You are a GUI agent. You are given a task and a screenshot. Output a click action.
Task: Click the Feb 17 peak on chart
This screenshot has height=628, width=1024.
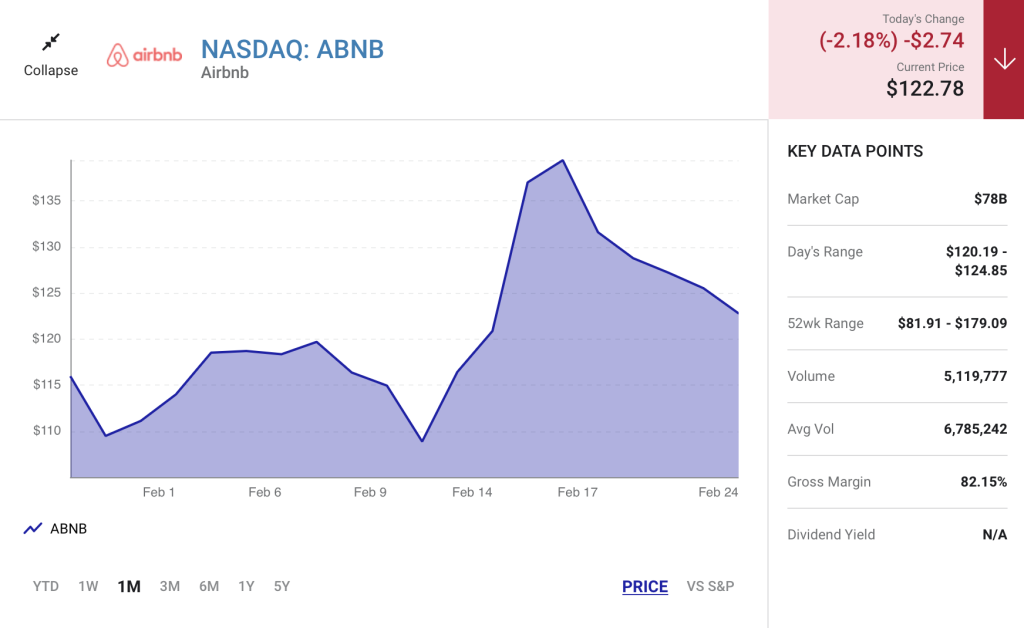[x=563, y=161]
